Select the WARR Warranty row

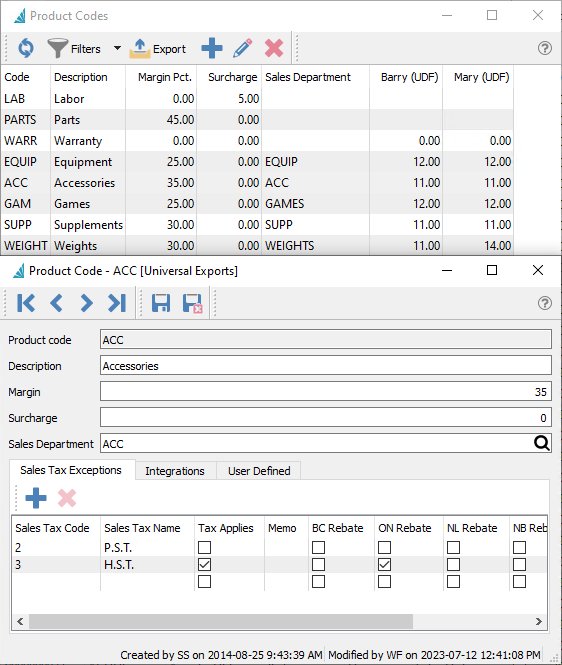pos(257,140)
